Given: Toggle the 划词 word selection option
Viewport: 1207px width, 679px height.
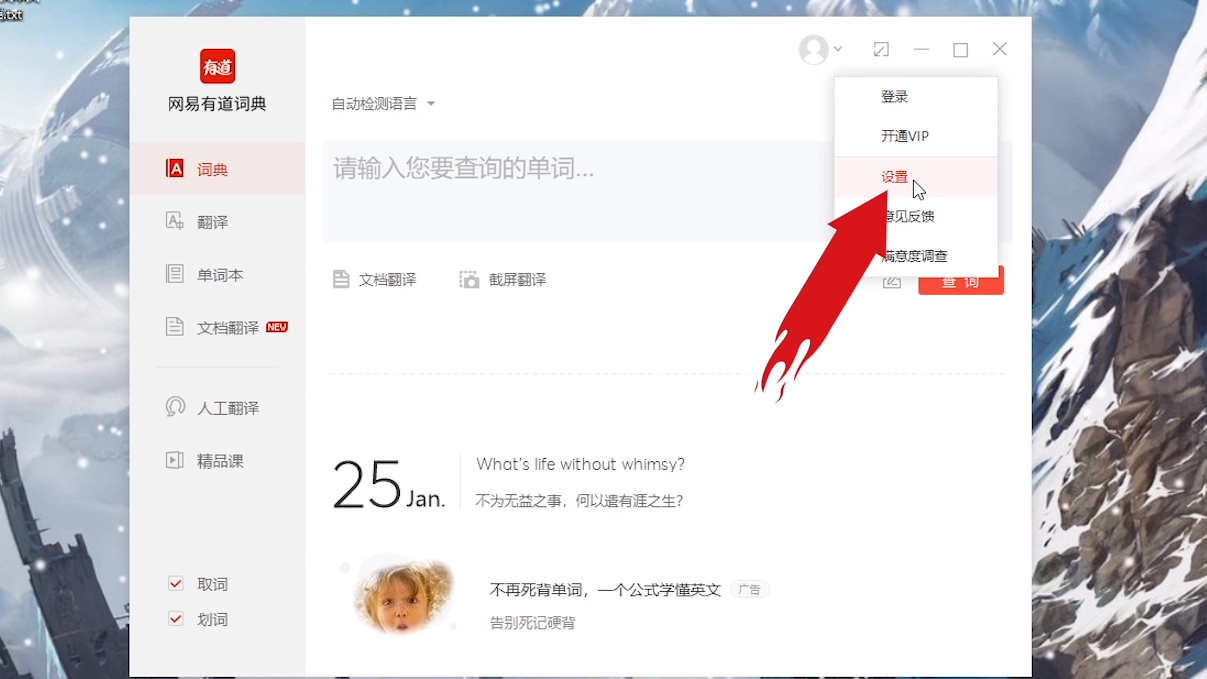Looking at the screenshot, I should click(174, 619).
